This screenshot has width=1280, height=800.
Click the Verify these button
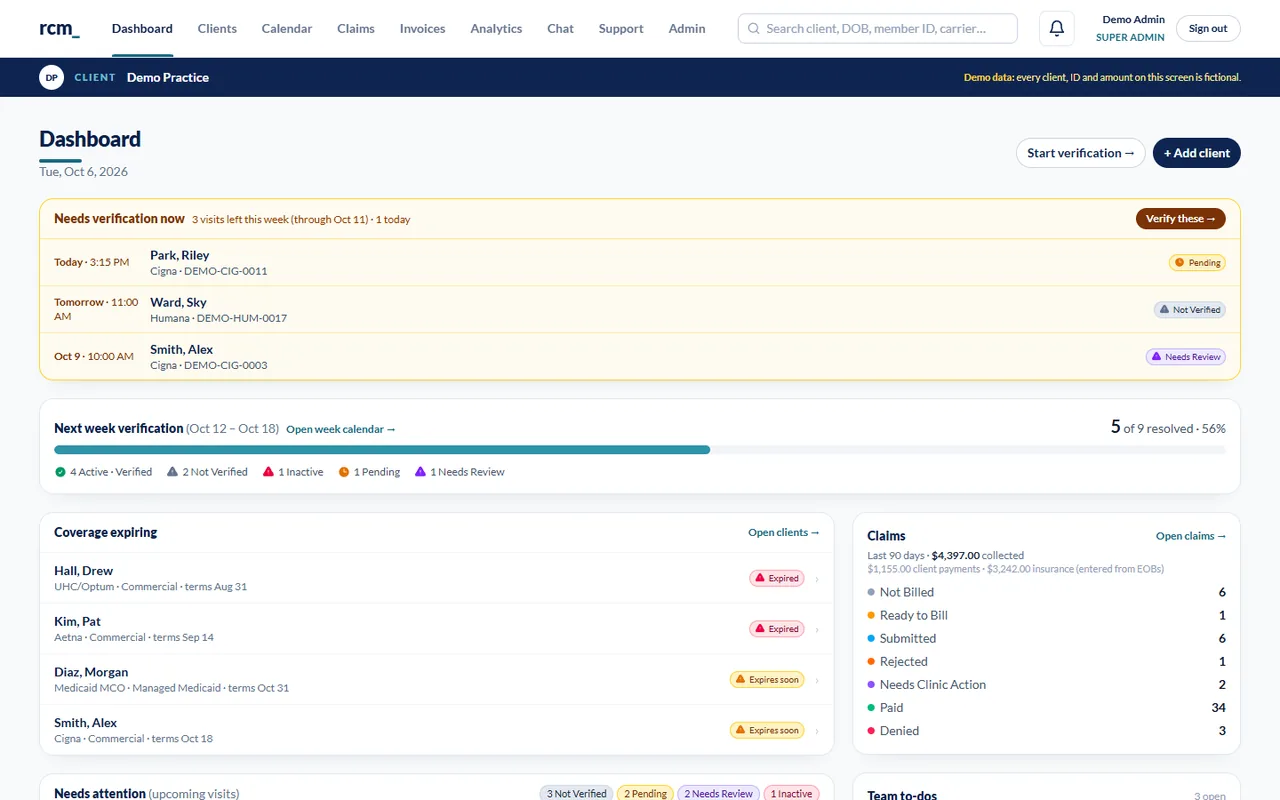[x=1181, y=218]
